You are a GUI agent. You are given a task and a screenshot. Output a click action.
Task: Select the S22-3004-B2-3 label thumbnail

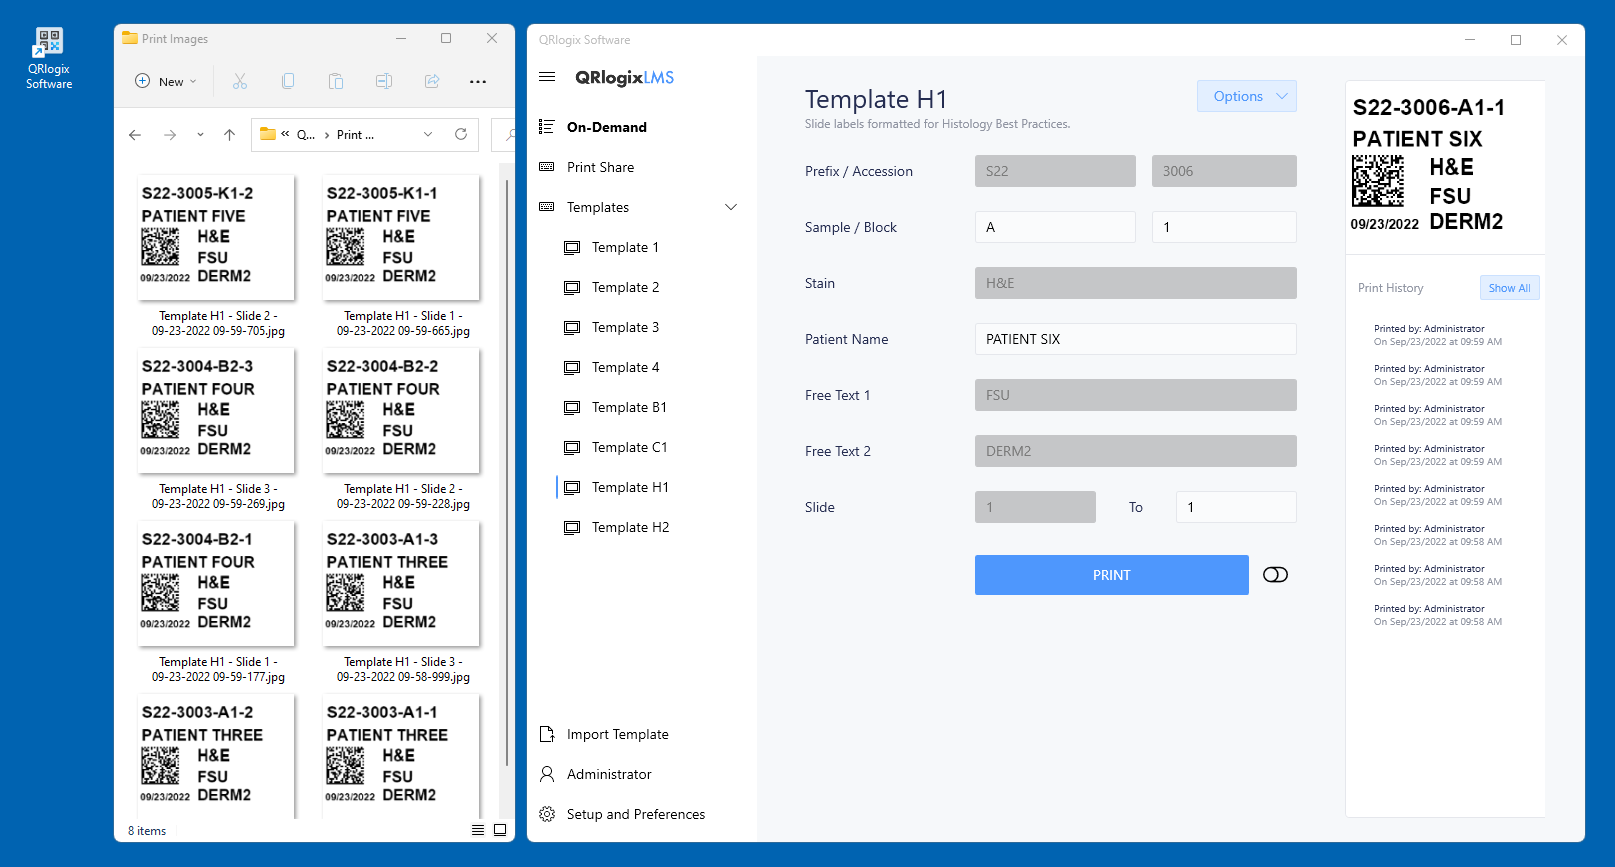tap(217, 410)
